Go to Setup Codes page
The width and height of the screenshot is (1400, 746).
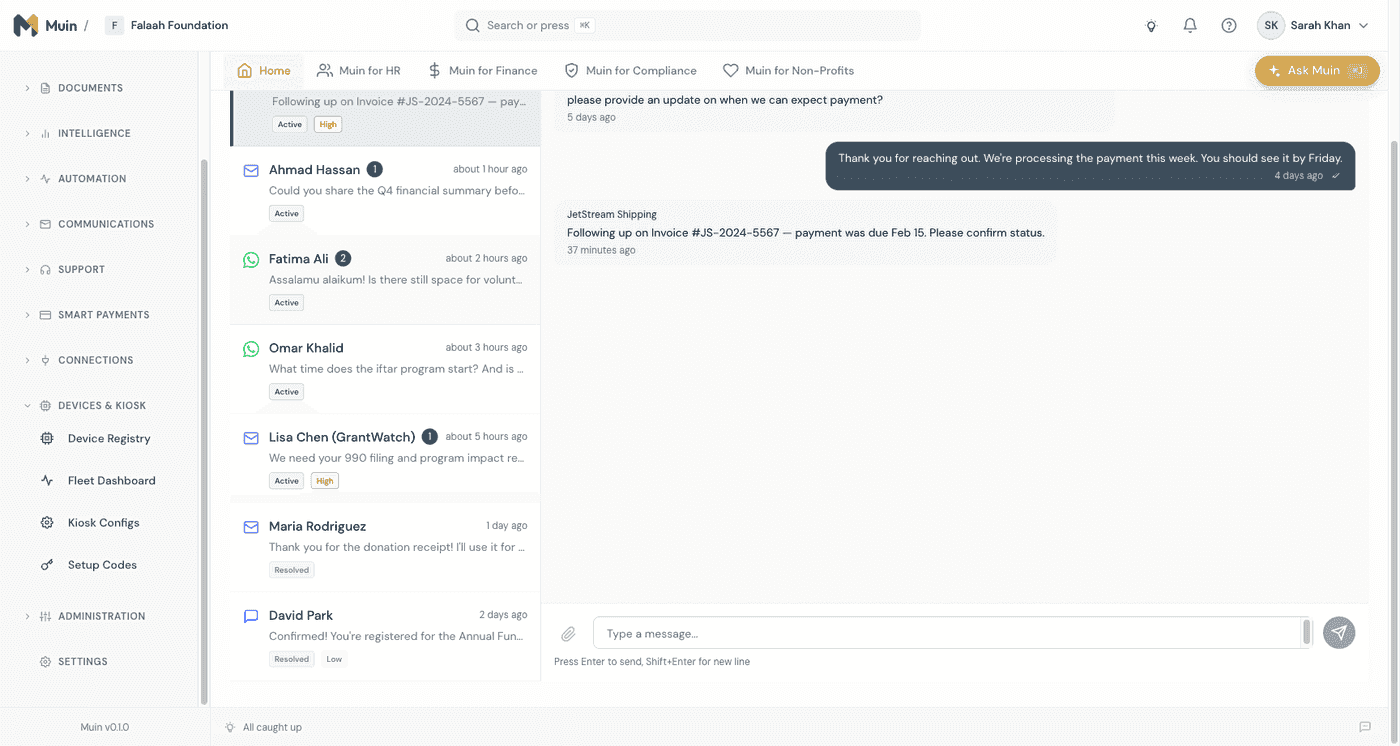[x=102, y=565]
